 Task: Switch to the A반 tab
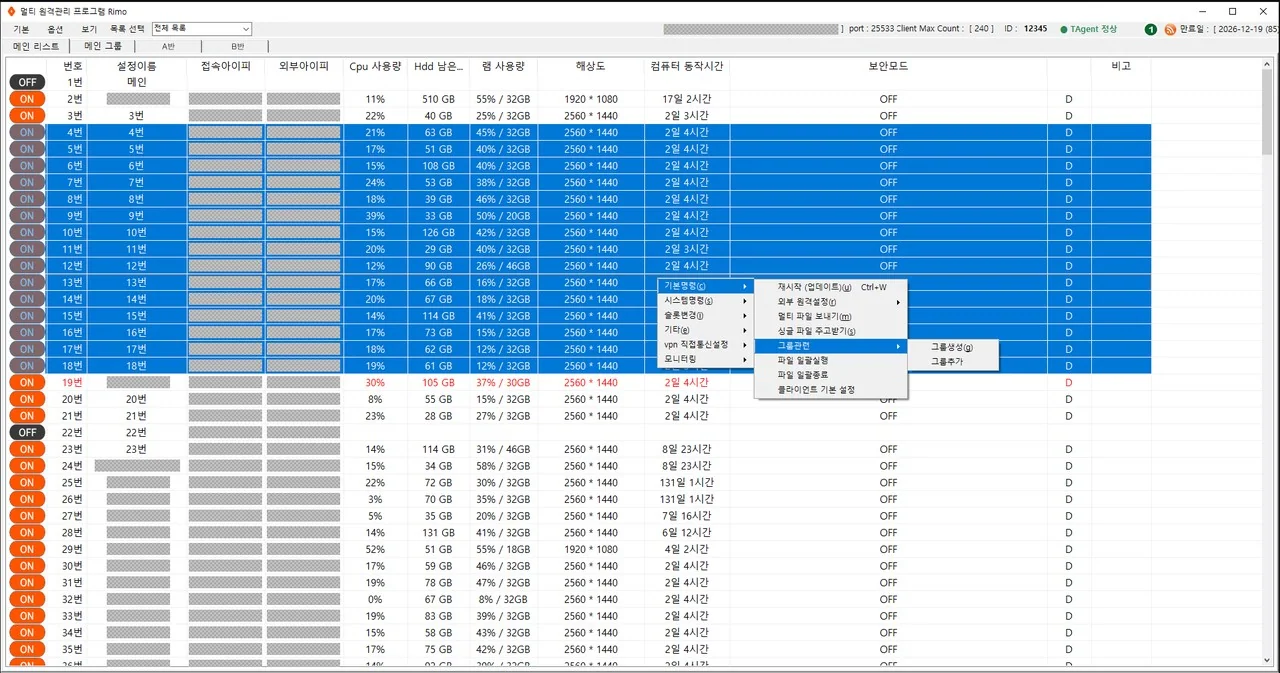168,46
